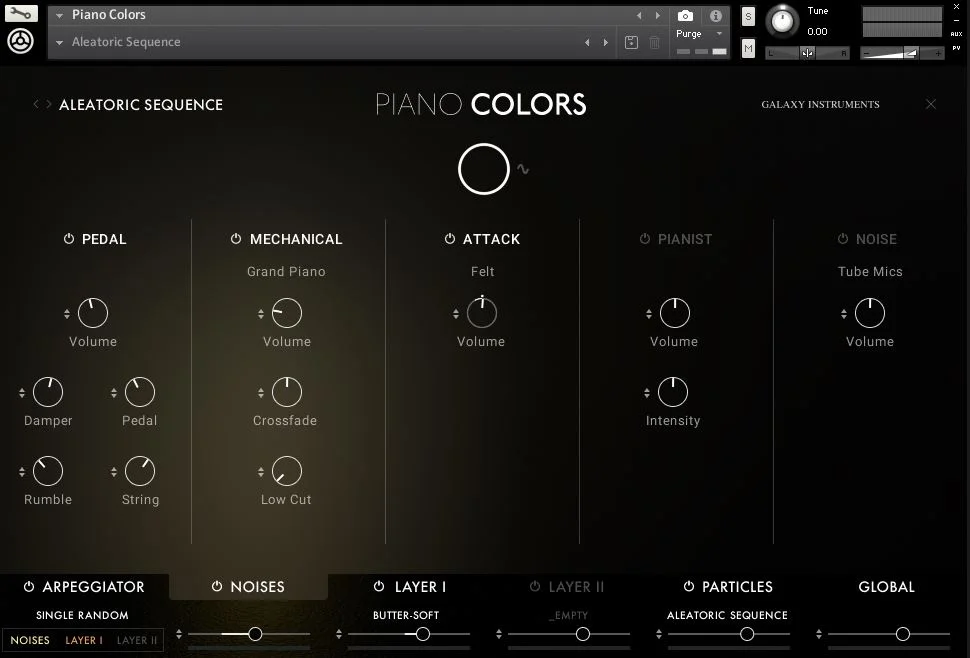Click the sine wave icon beside the circle
The height and width of the screenshot is (658, 970).
point(523,169)
